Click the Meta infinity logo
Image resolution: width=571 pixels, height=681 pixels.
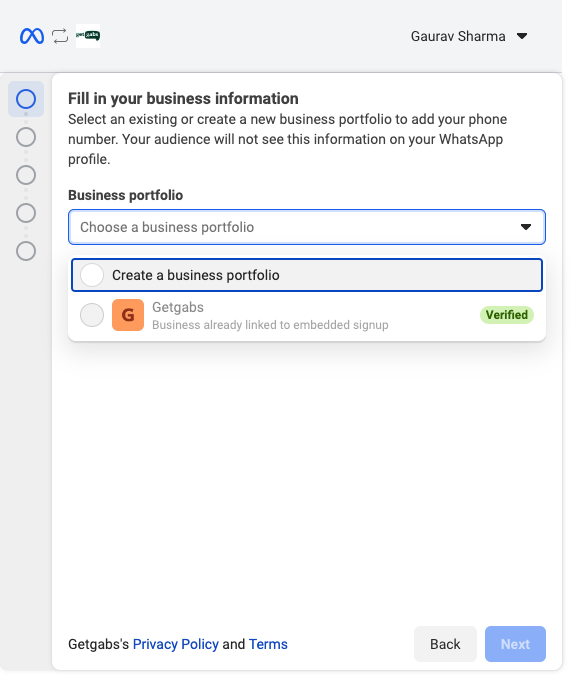32,36
